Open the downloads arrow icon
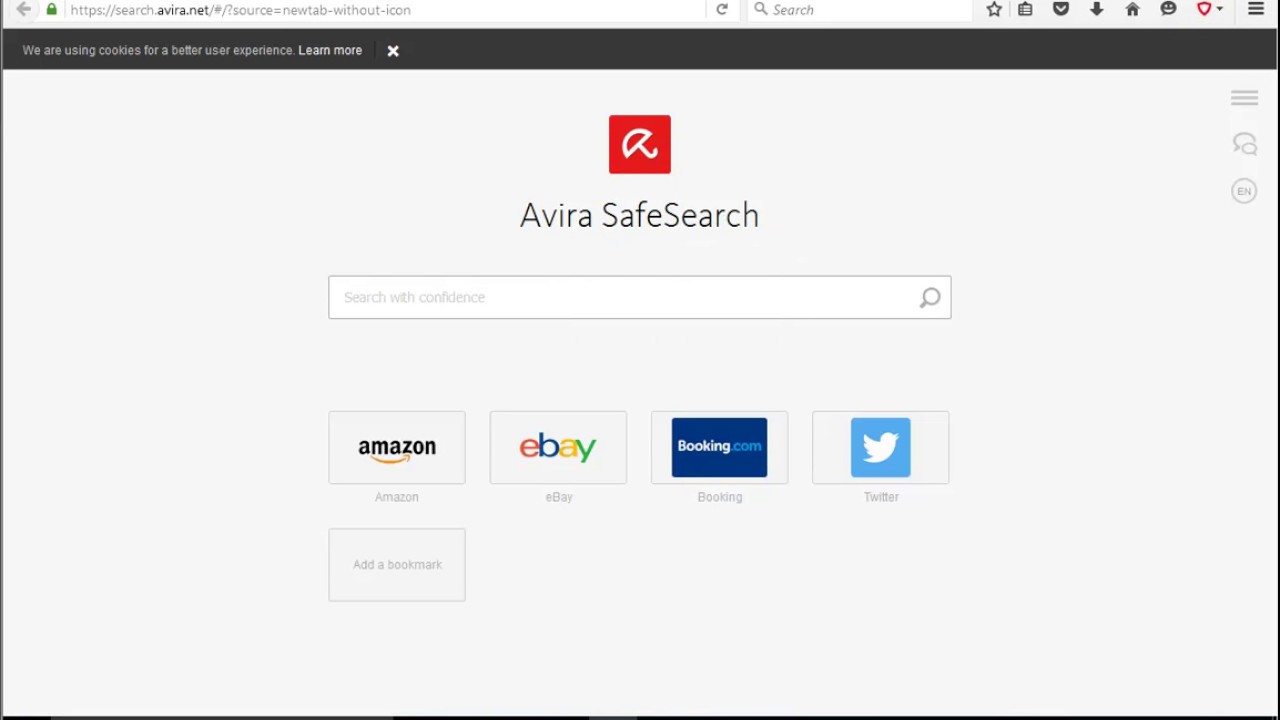 [1097, 9]
